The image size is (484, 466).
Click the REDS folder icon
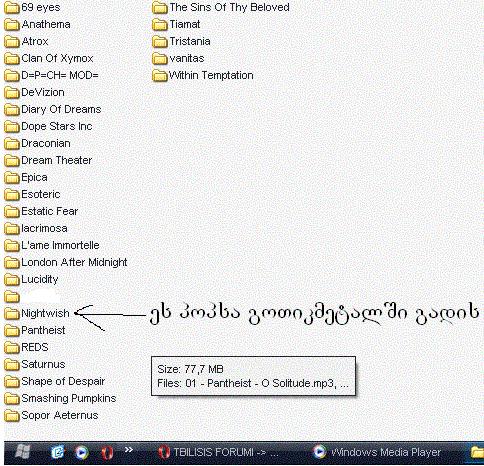[12, 347]
